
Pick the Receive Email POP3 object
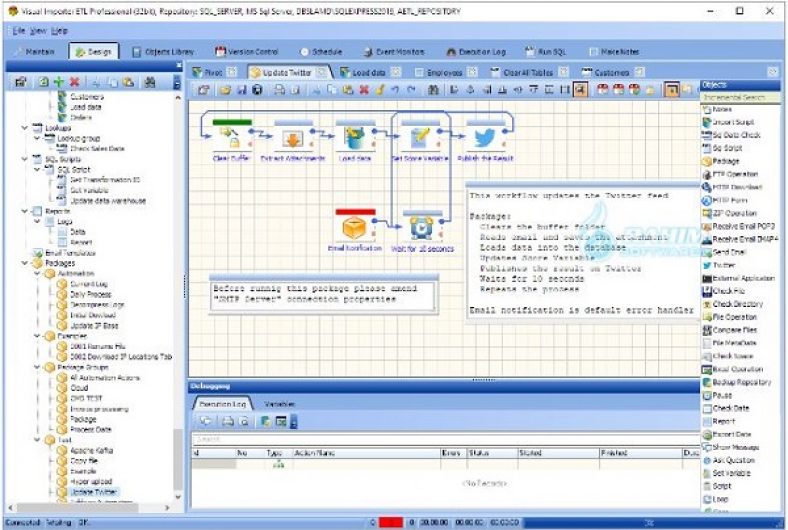click(x=738, y=226)
